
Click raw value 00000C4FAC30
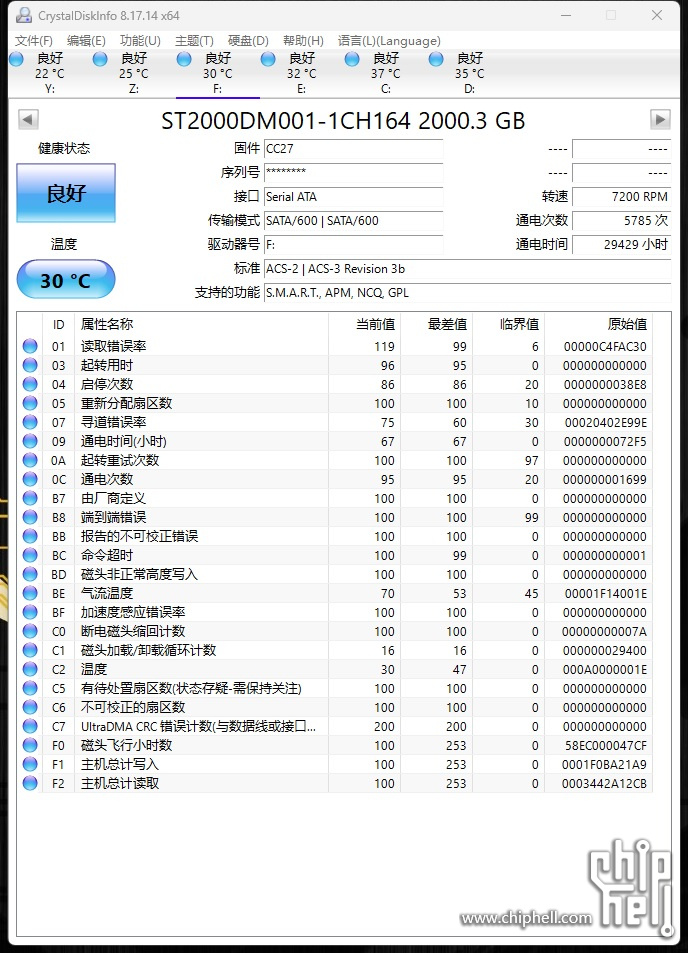[605, 346]
